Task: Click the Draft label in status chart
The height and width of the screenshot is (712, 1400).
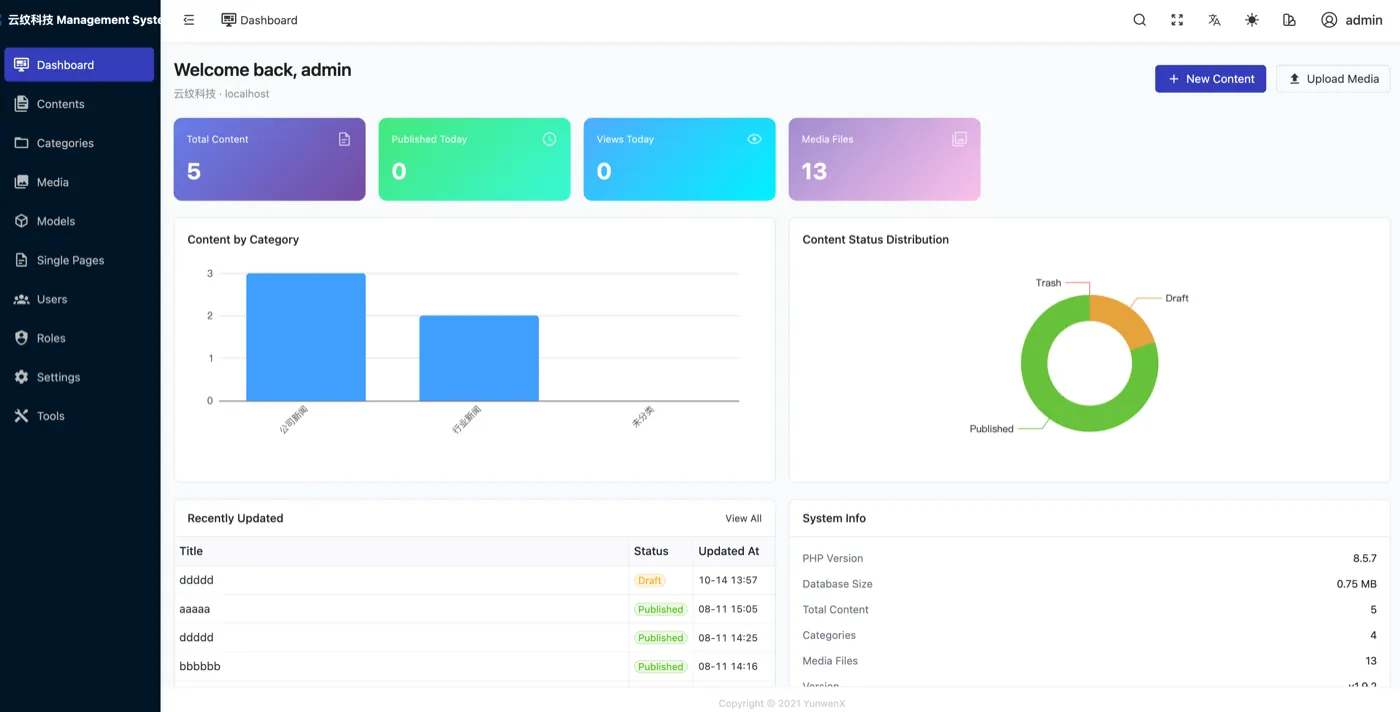Action: tap(1177, 298)
